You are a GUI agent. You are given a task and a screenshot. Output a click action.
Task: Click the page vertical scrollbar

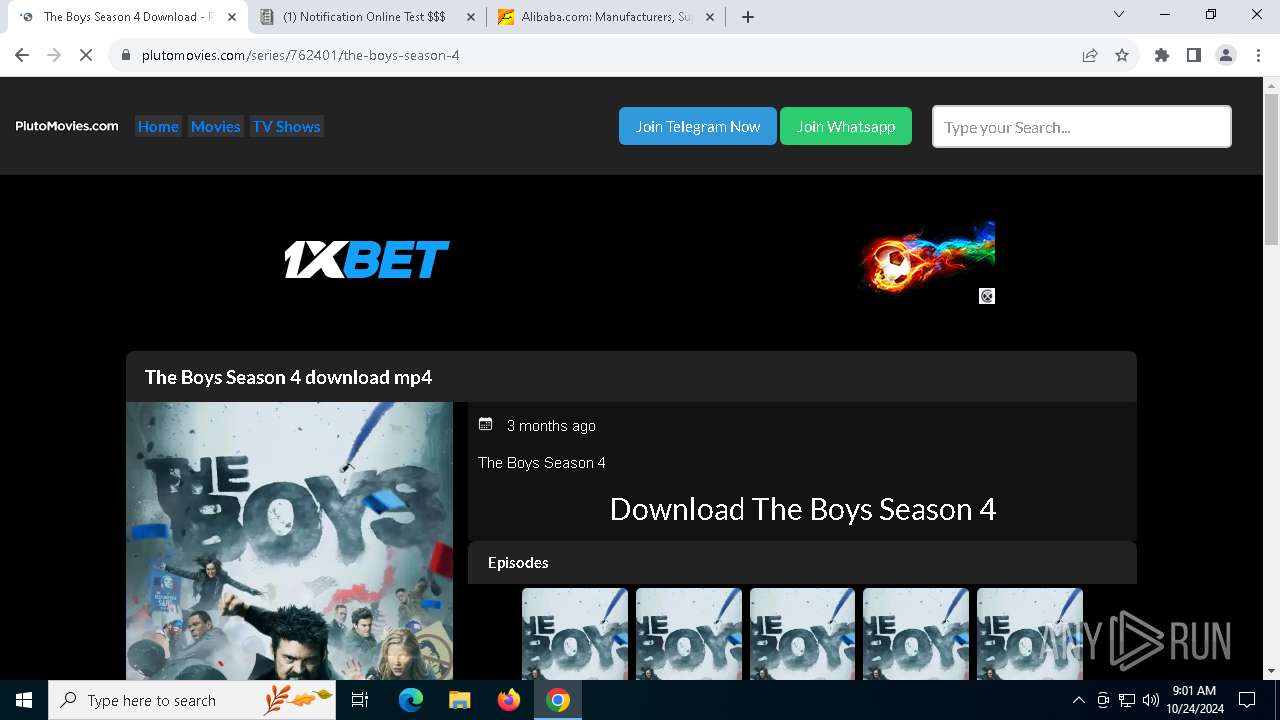coord(1272,170)
